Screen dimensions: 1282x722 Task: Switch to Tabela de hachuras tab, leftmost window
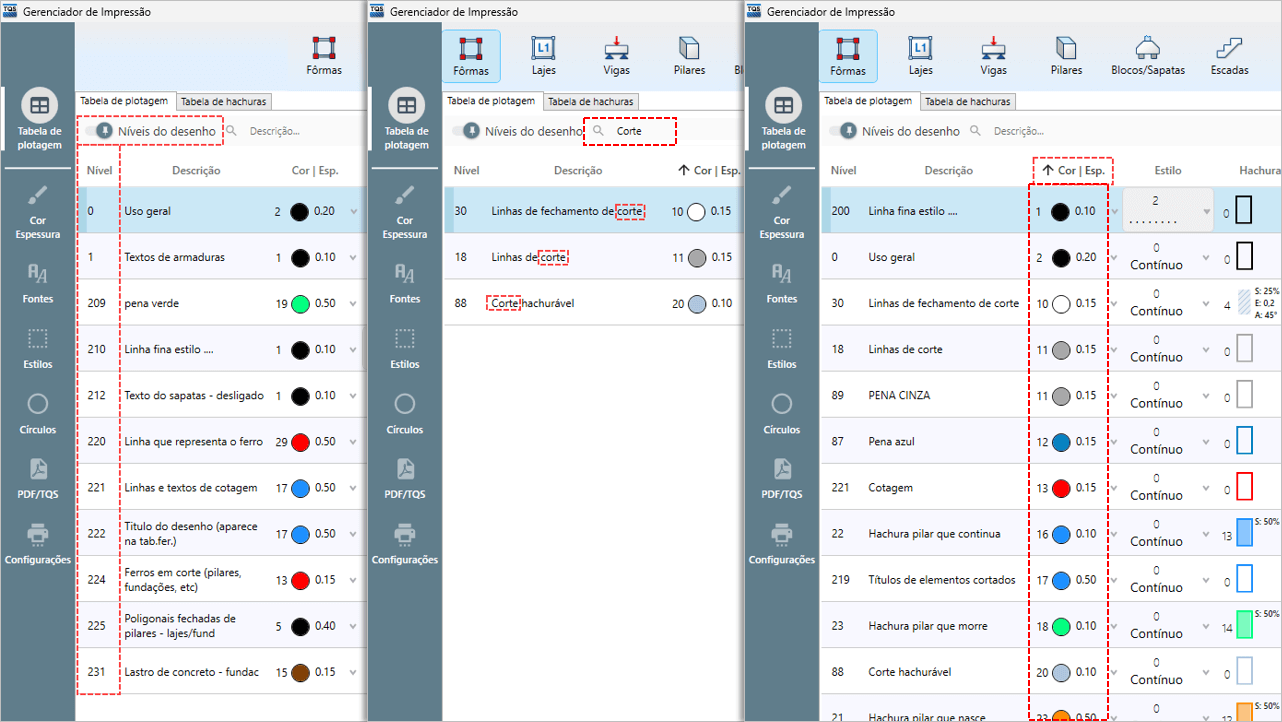[x=224, y=101]
